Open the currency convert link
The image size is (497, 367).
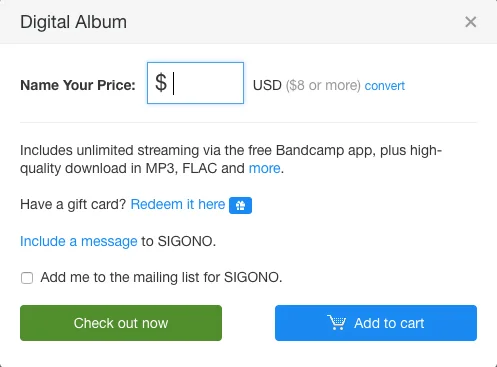point(385,86)
